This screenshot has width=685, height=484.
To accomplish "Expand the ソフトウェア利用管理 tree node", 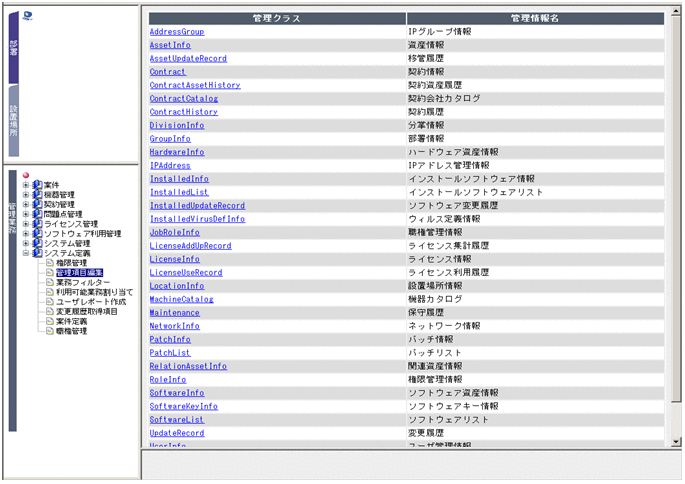I will click(x=26, y=233).
